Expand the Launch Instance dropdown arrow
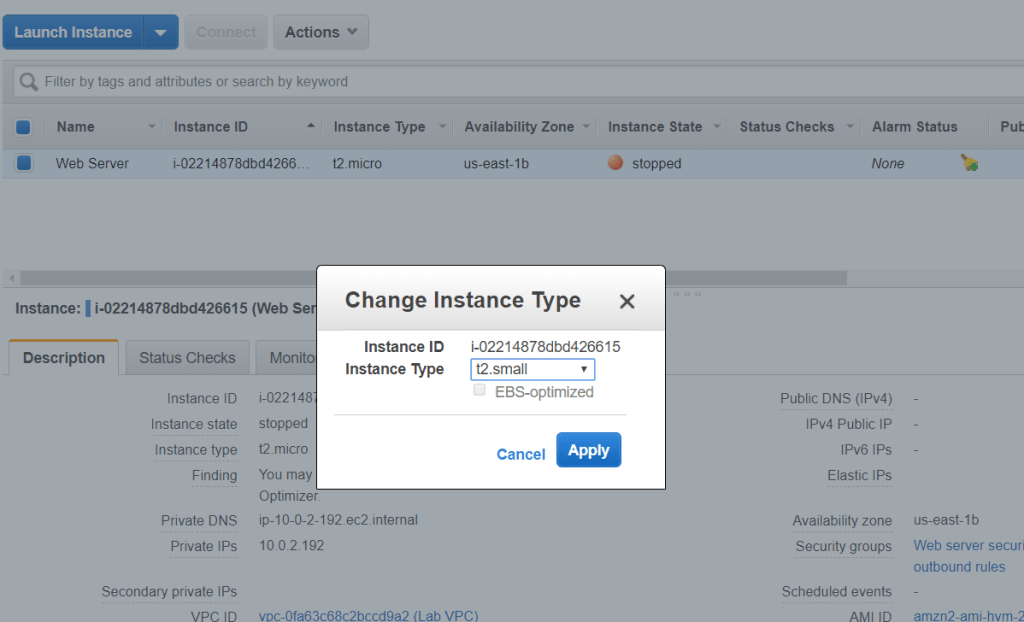This screenshot has width=1024, height=622. [x=160, y=32]
